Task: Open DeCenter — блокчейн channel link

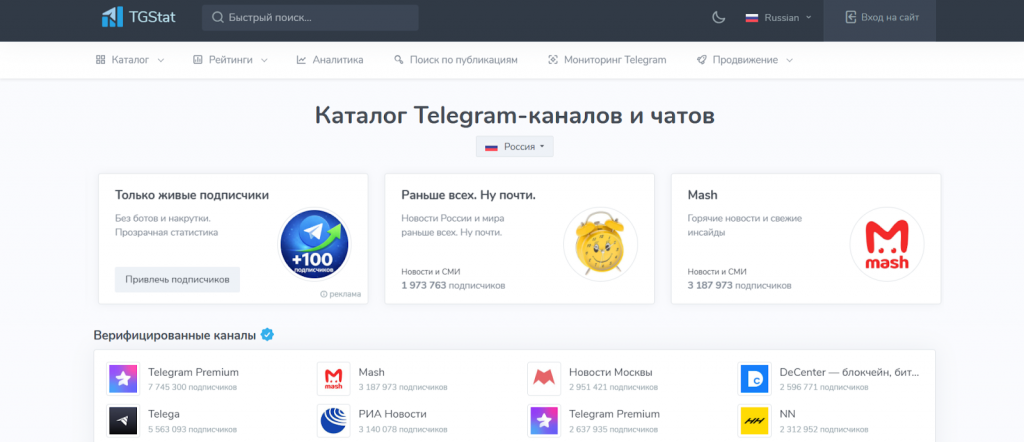Action: (849, 372)
